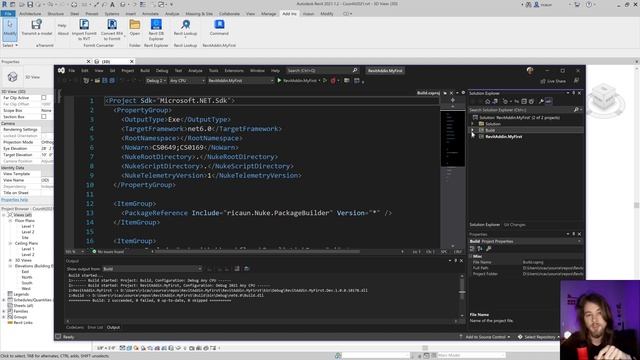Click Categorized icon in Properties panel toolbar
Viewport: 640px width, 360px height.
coord(472,248)
